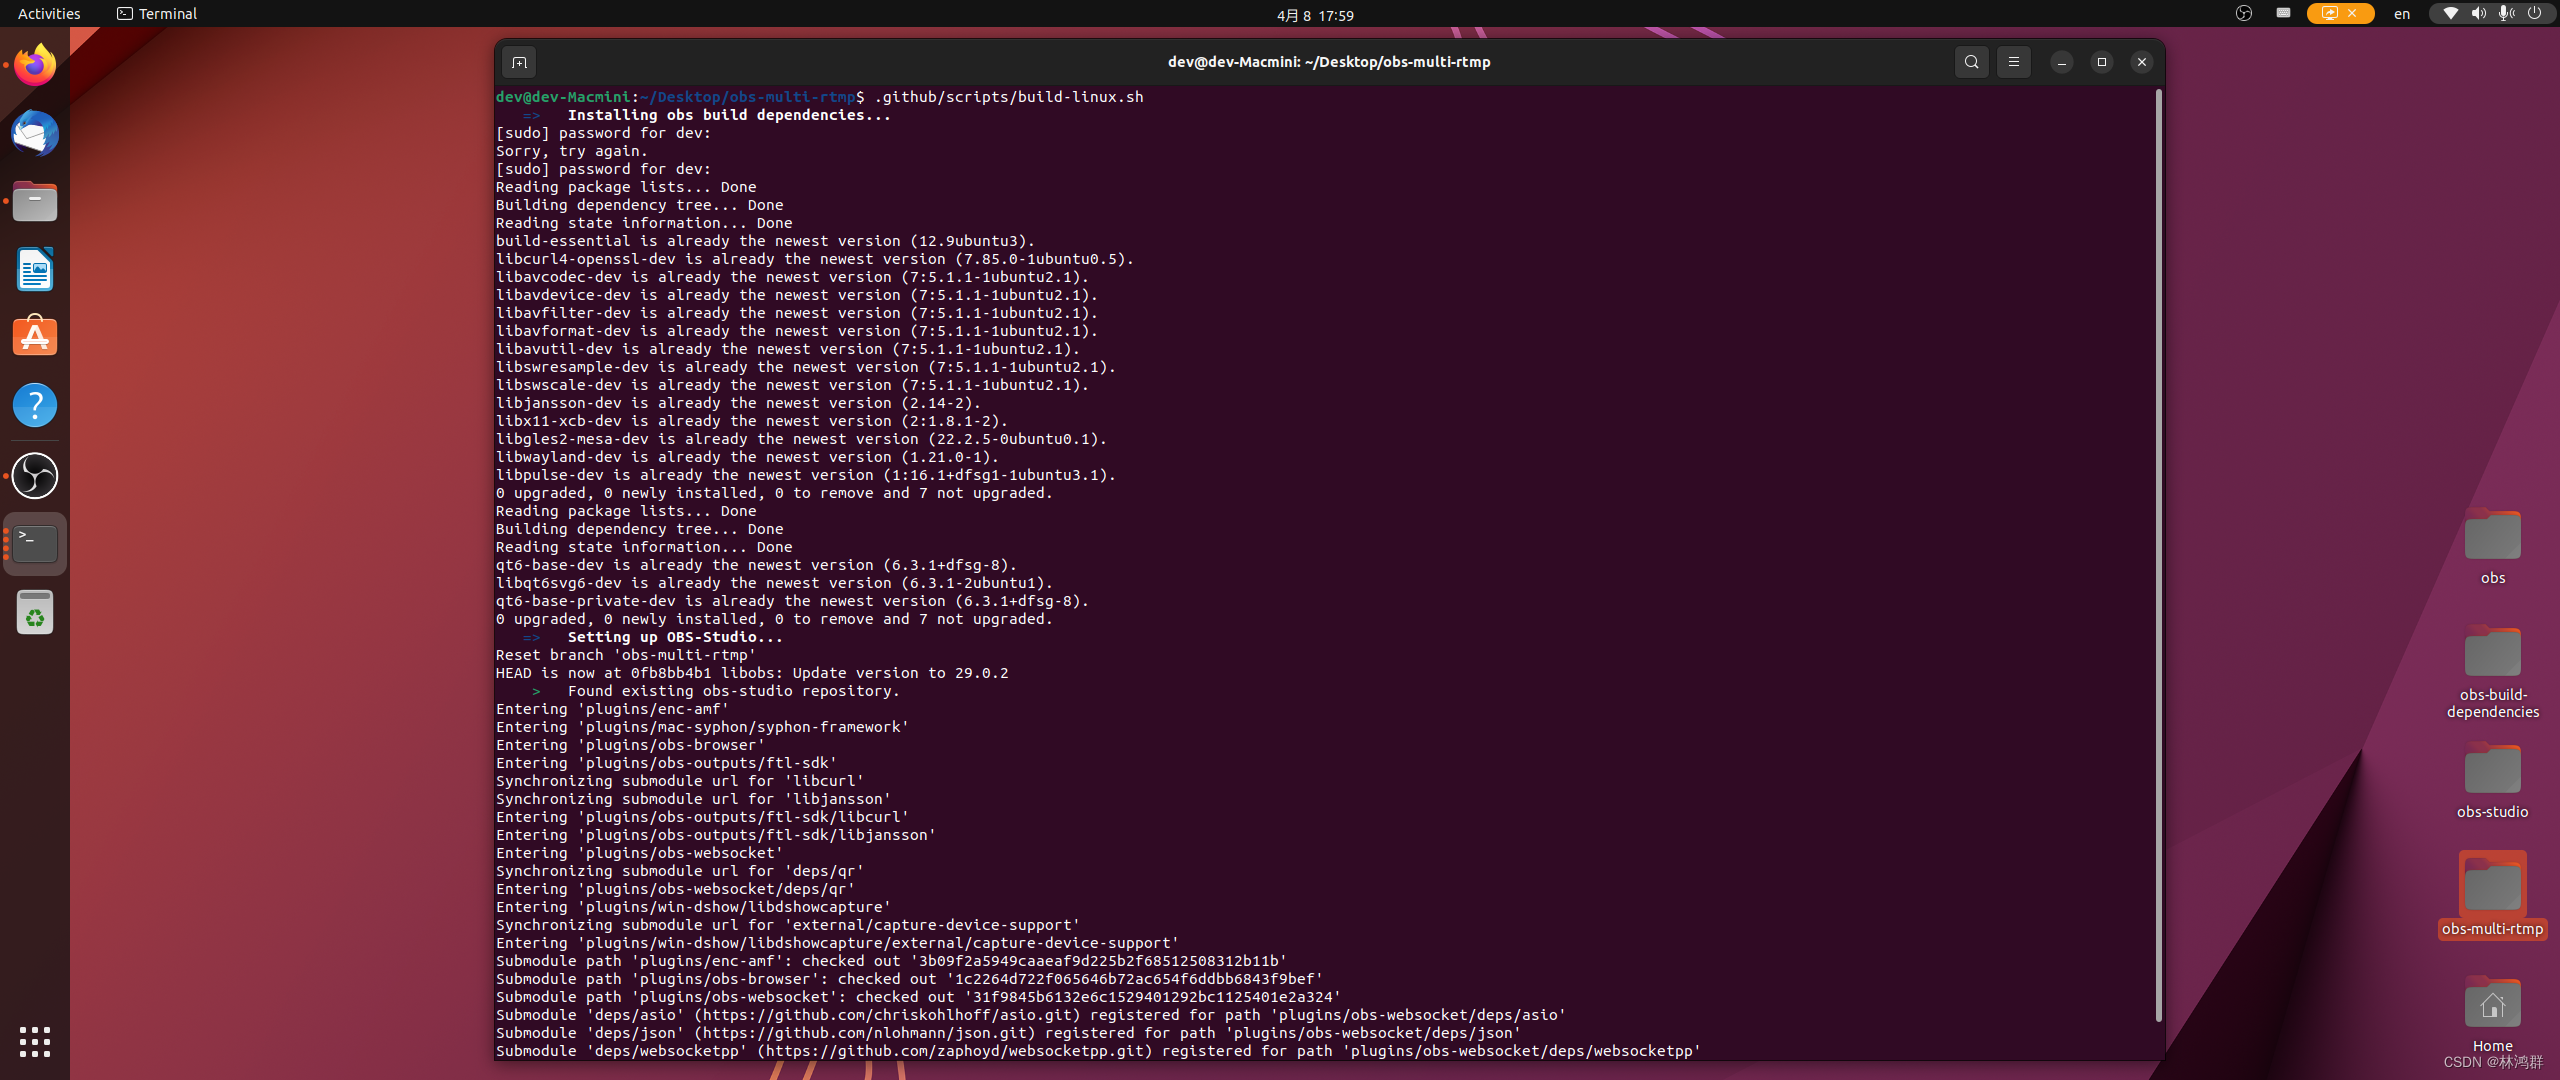
Task: Open the Files manager in dock
Action: point(35,201)
